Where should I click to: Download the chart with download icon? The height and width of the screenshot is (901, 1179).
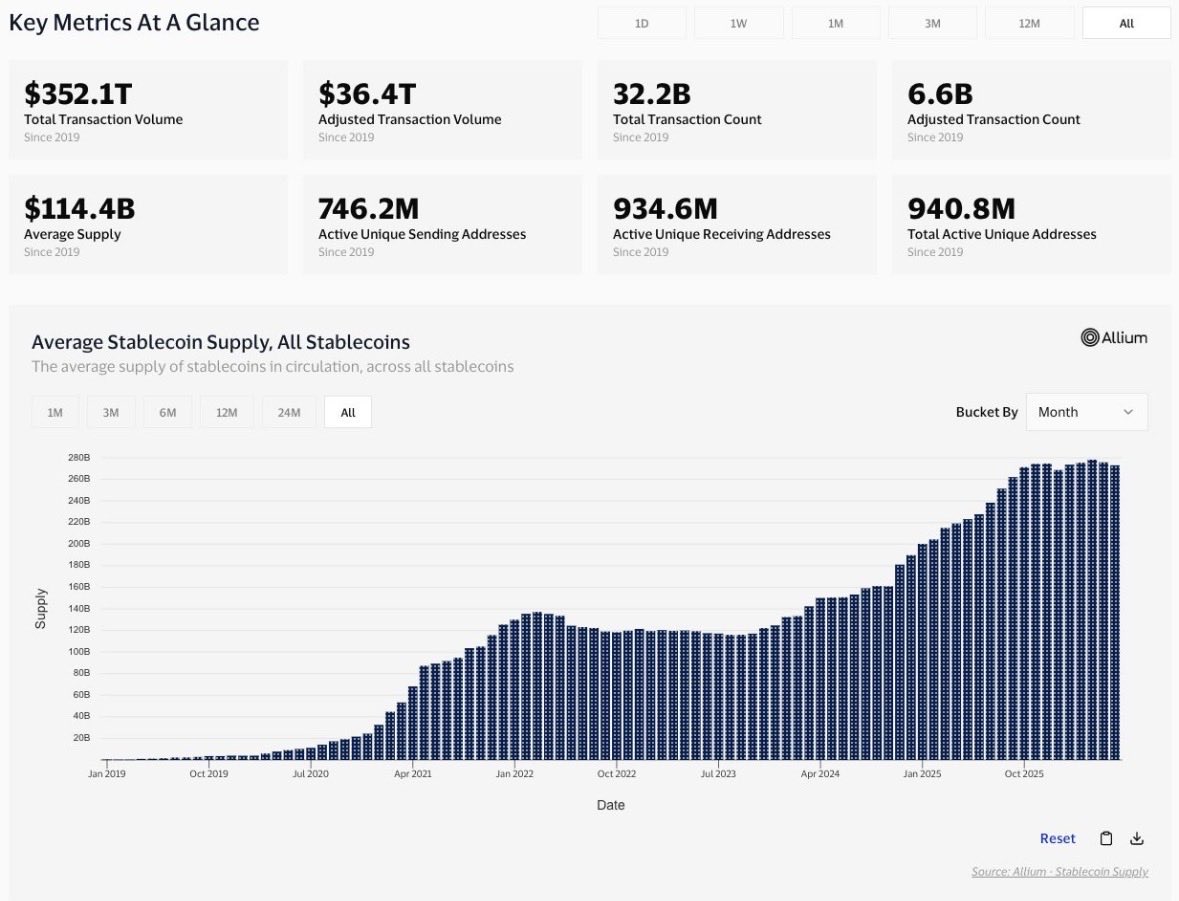pos(1137,839)
